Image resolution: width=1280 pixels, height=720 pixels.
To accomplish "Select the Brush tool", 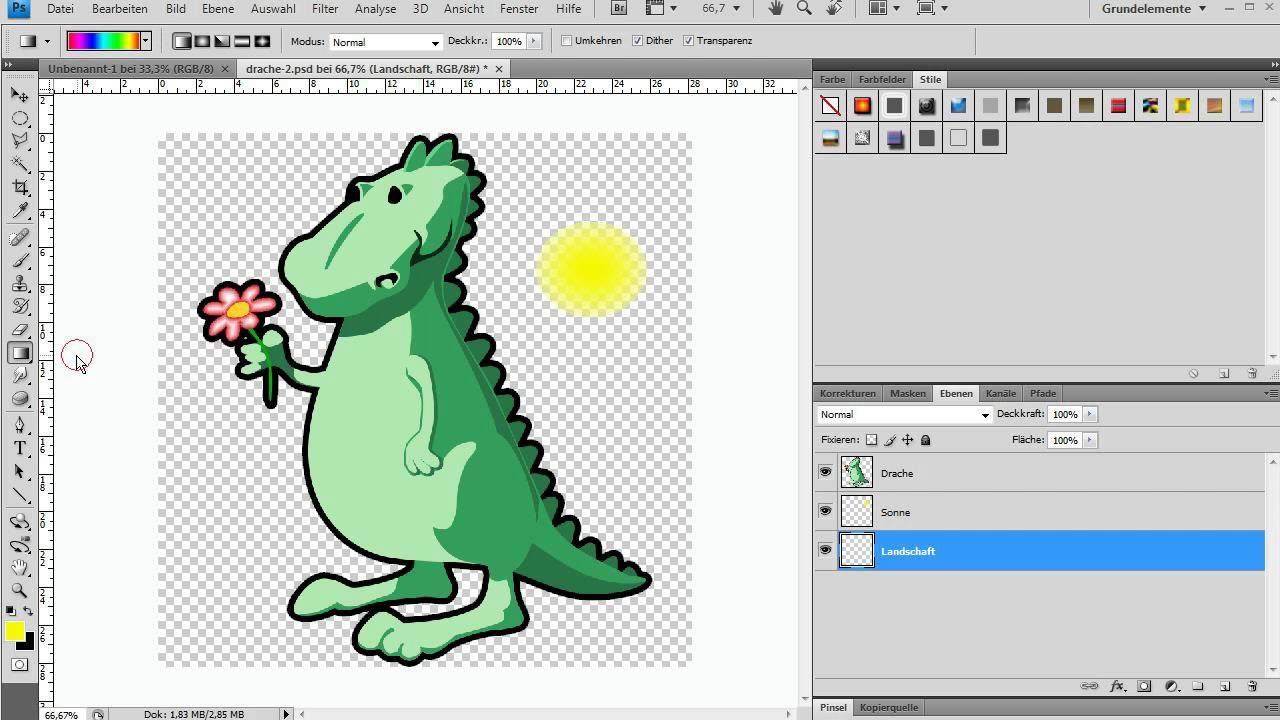I will pyautogui.click(x=19, y=261).
